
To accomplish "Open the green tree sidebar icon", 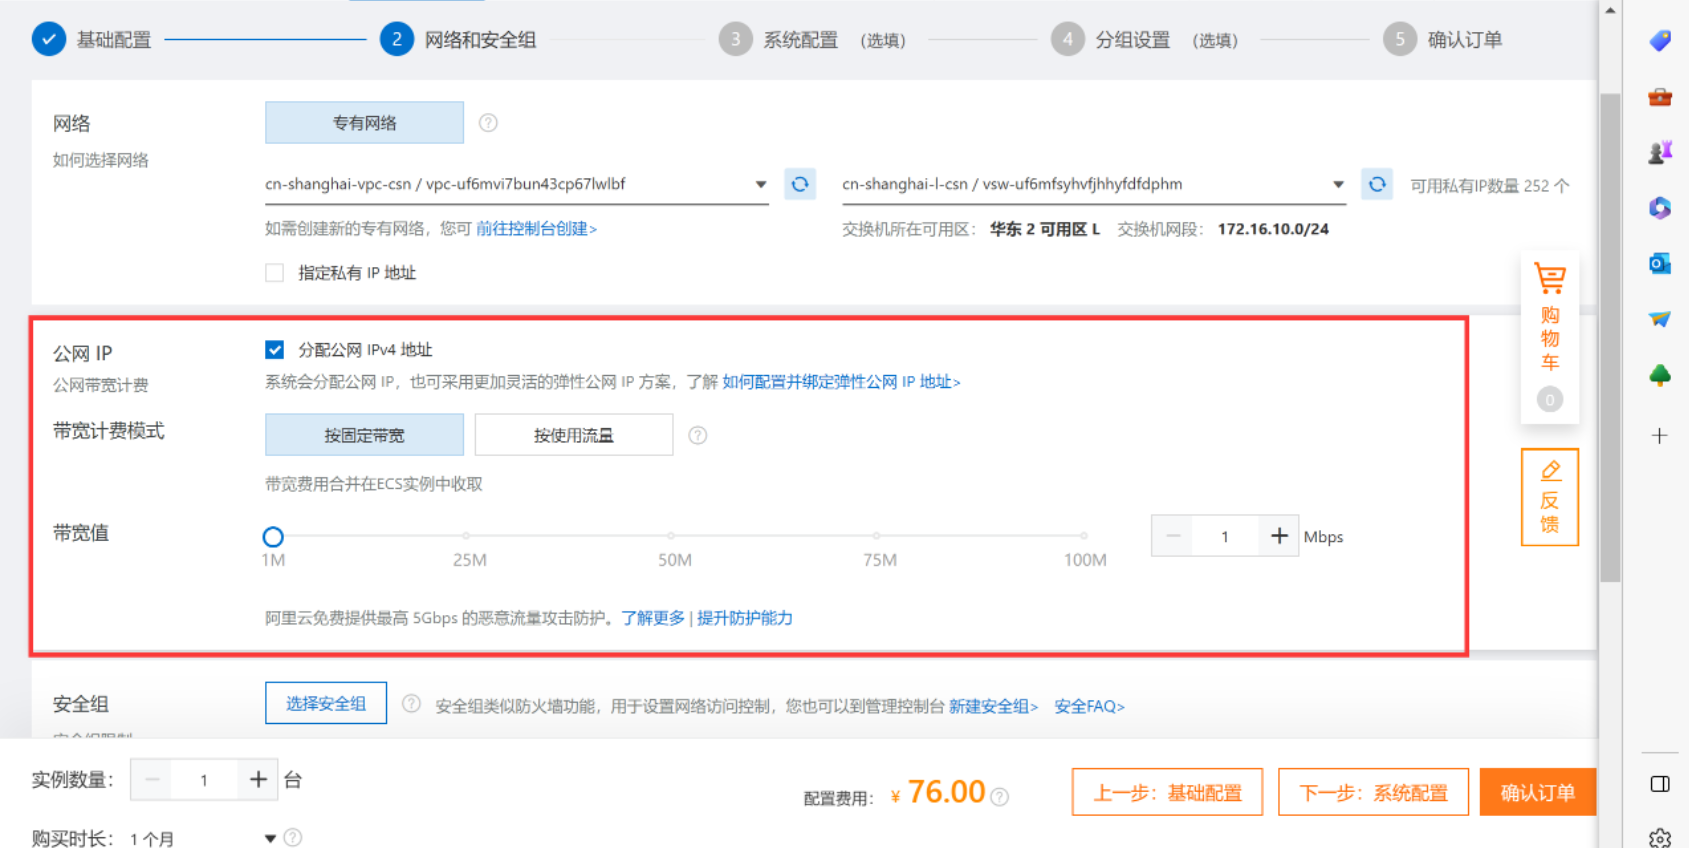I will tap(1660, 375).
